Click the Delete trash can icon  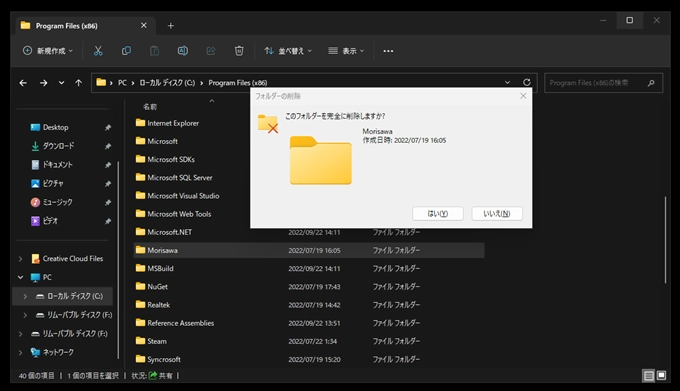239,51
